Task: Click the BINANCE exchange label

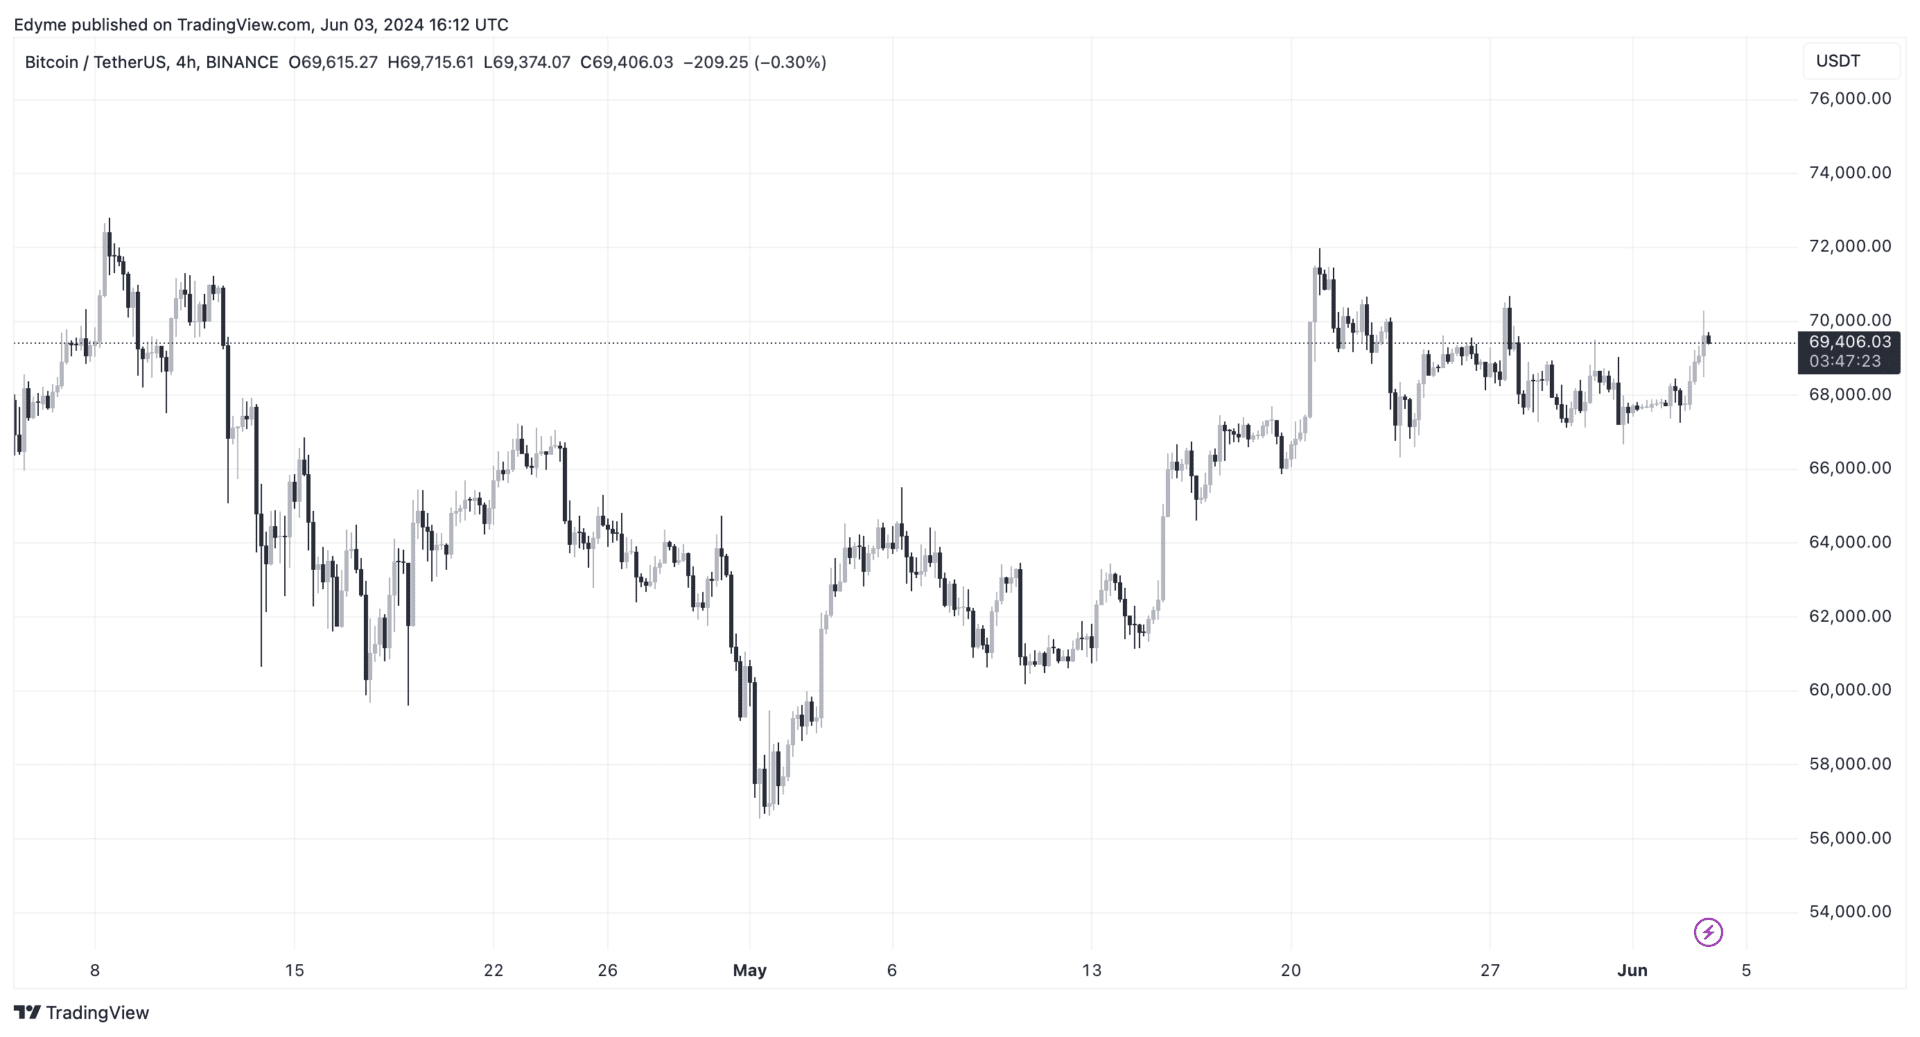Action: click(x=242, y=62)
